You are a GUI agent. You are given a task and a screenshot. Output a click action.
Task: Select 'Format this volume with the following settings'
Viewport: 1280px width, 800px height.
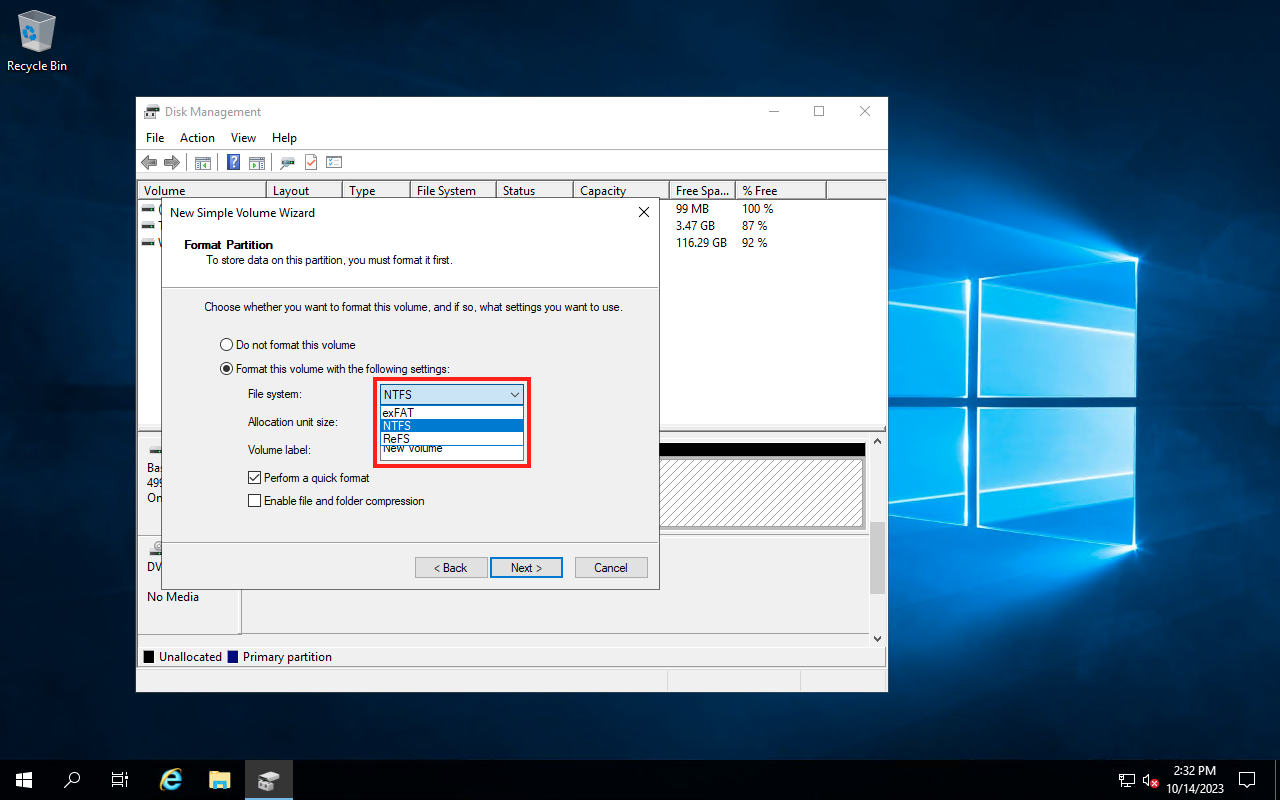click(x=334, y=369)
